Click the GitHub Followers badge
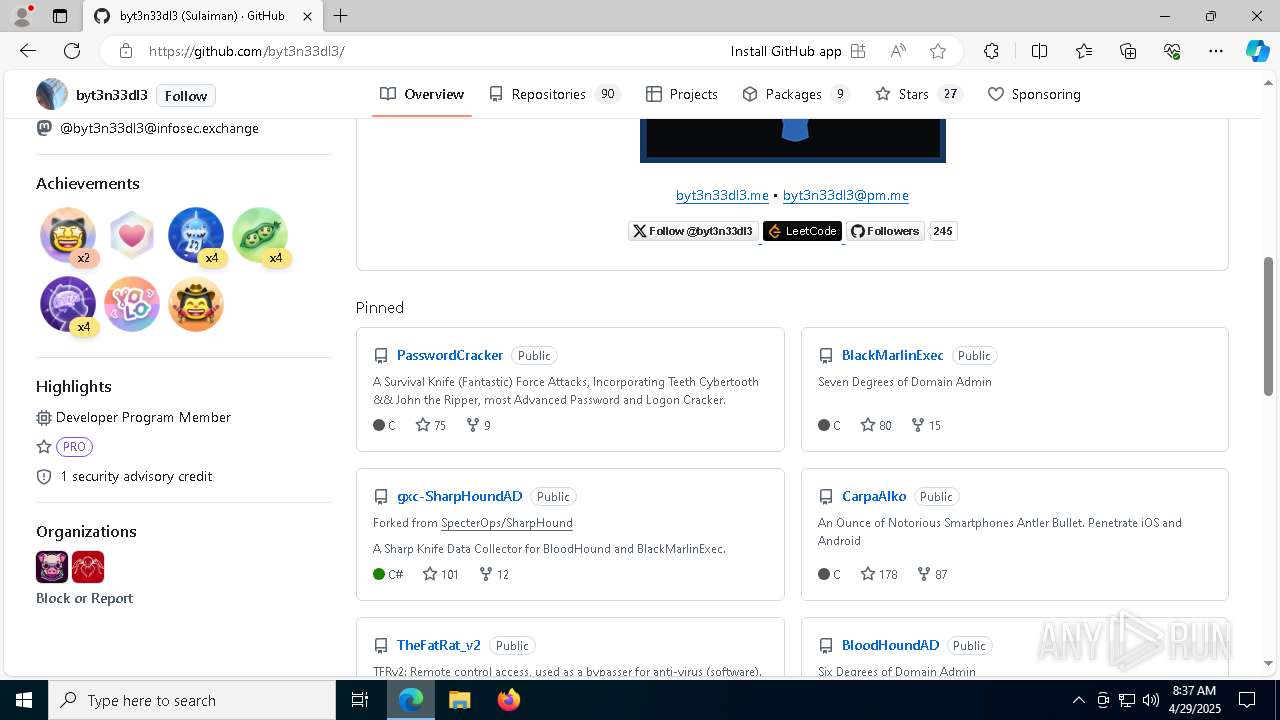This screenshot has height=720, width=1280. (885, 231)
